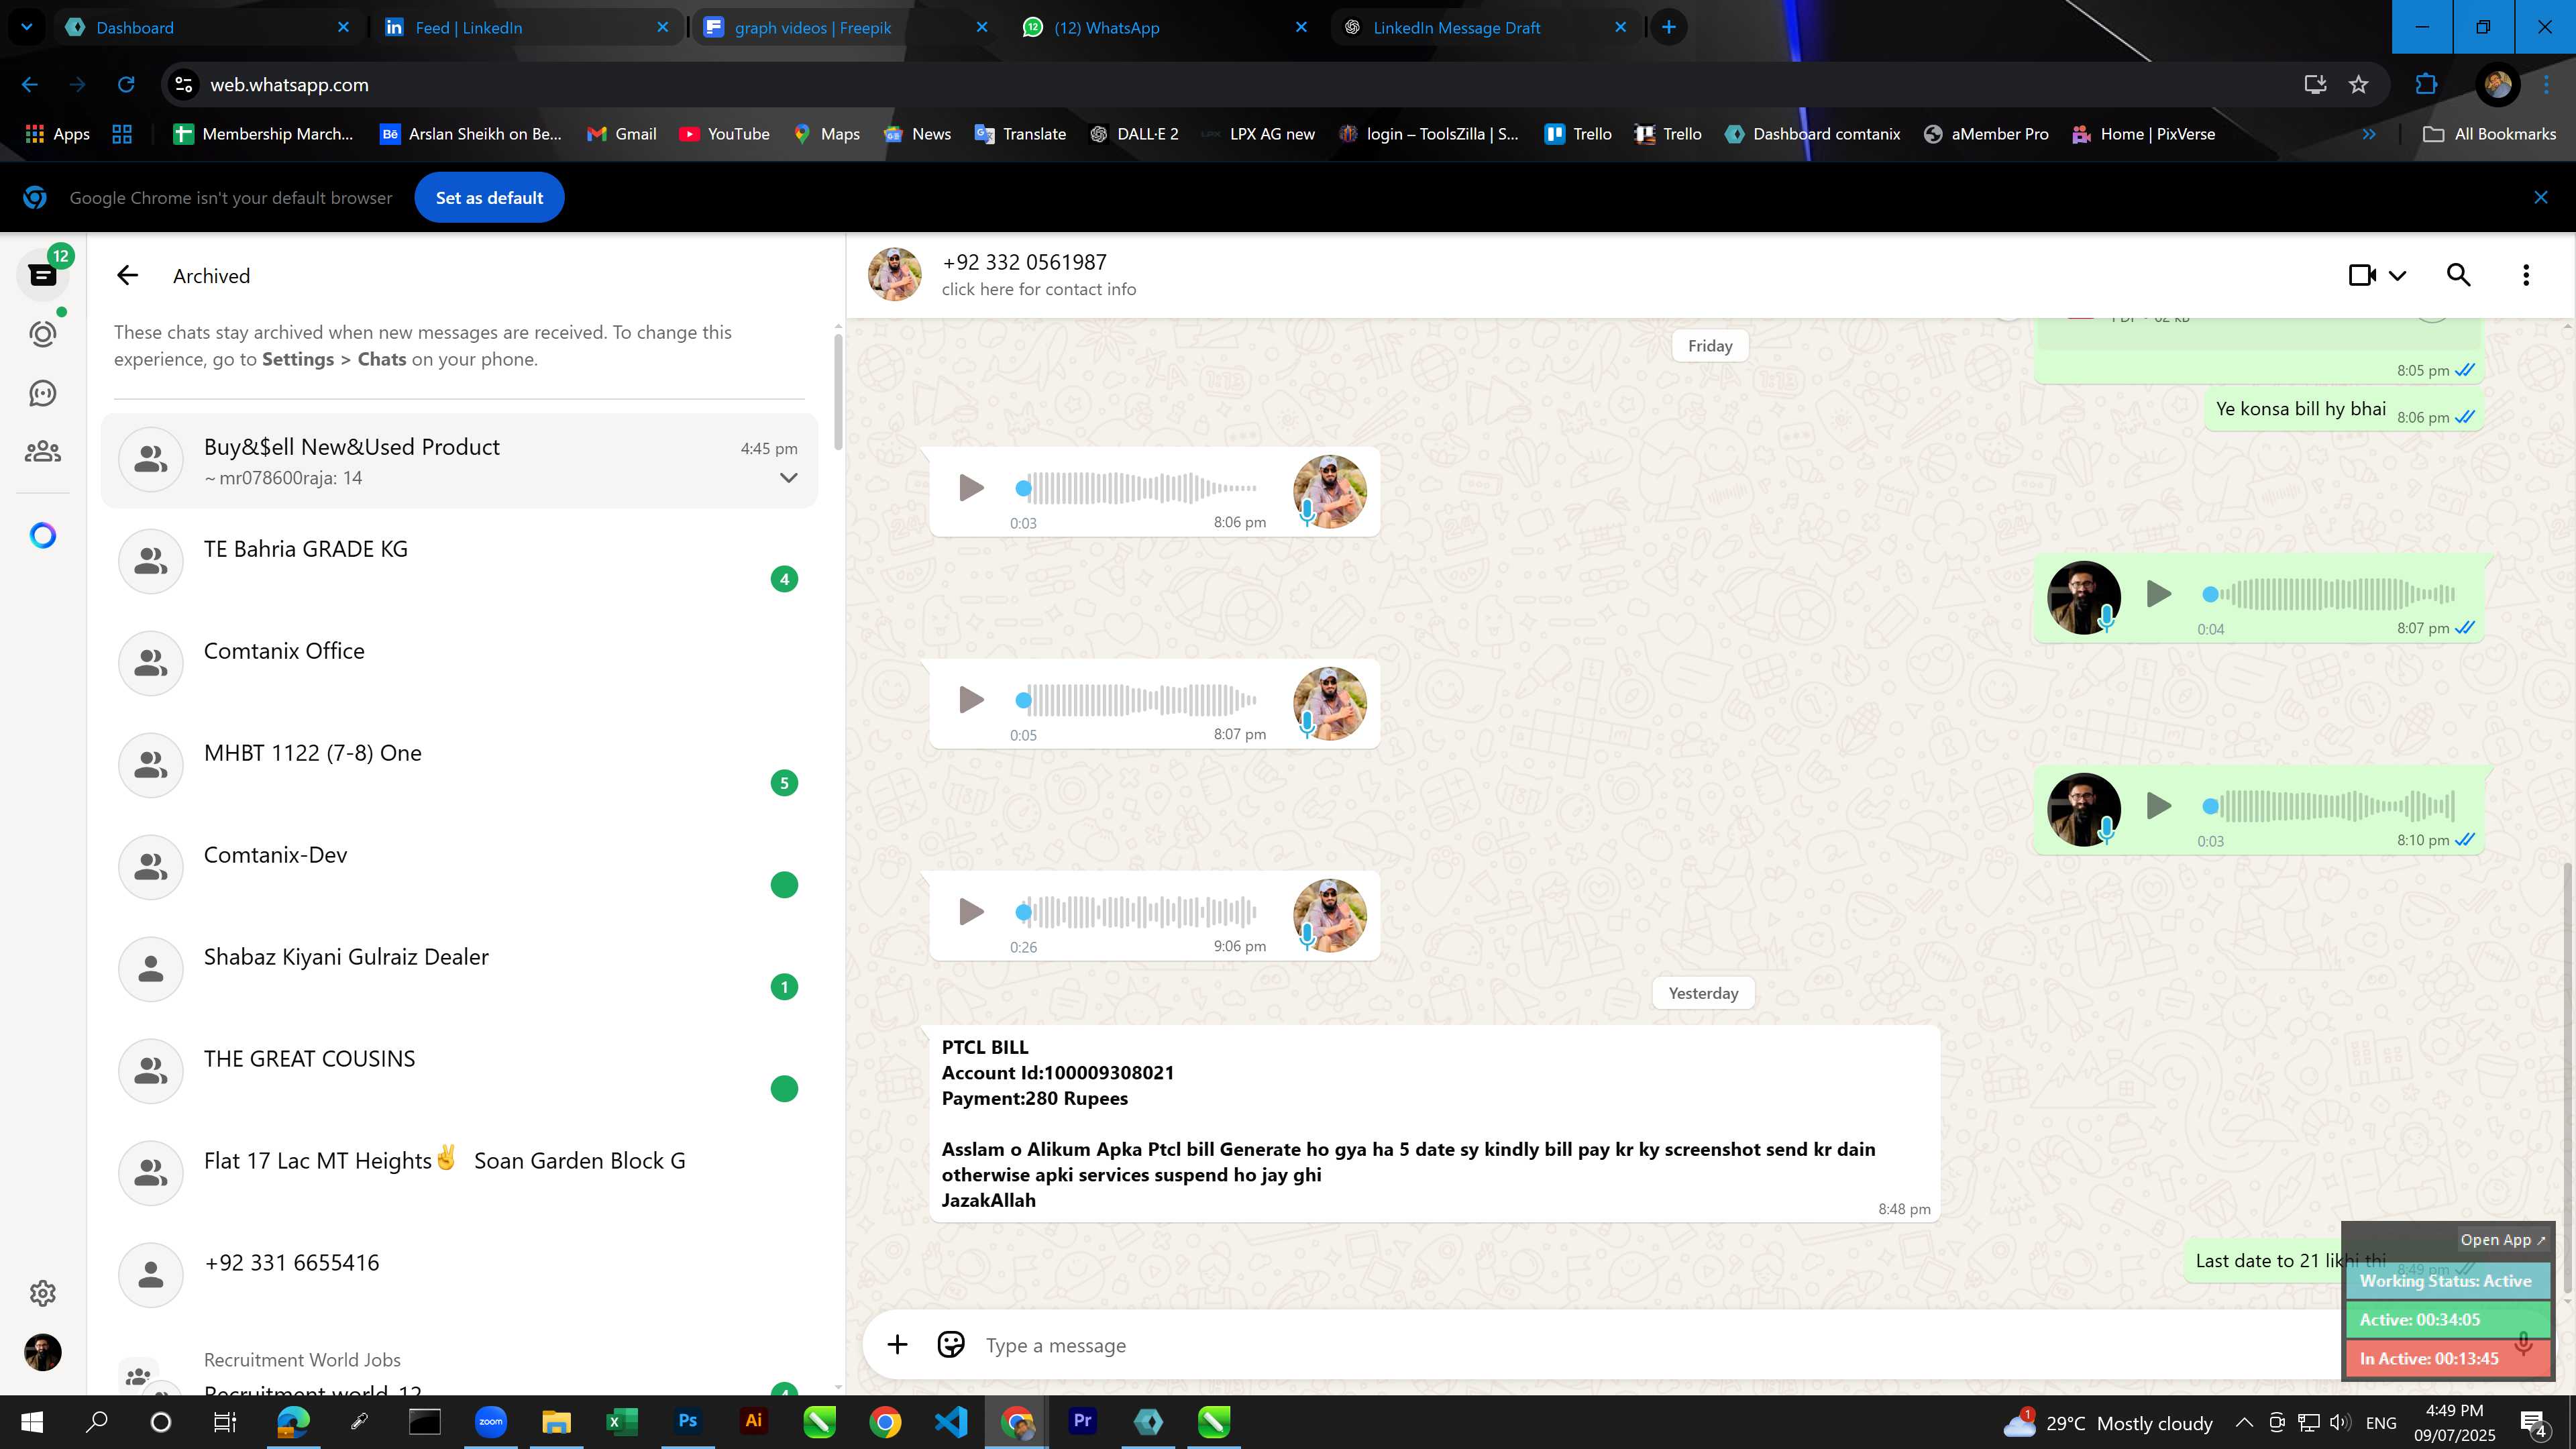Open the emoji and sticker picker
2576x1449 pixels.
950,1345
